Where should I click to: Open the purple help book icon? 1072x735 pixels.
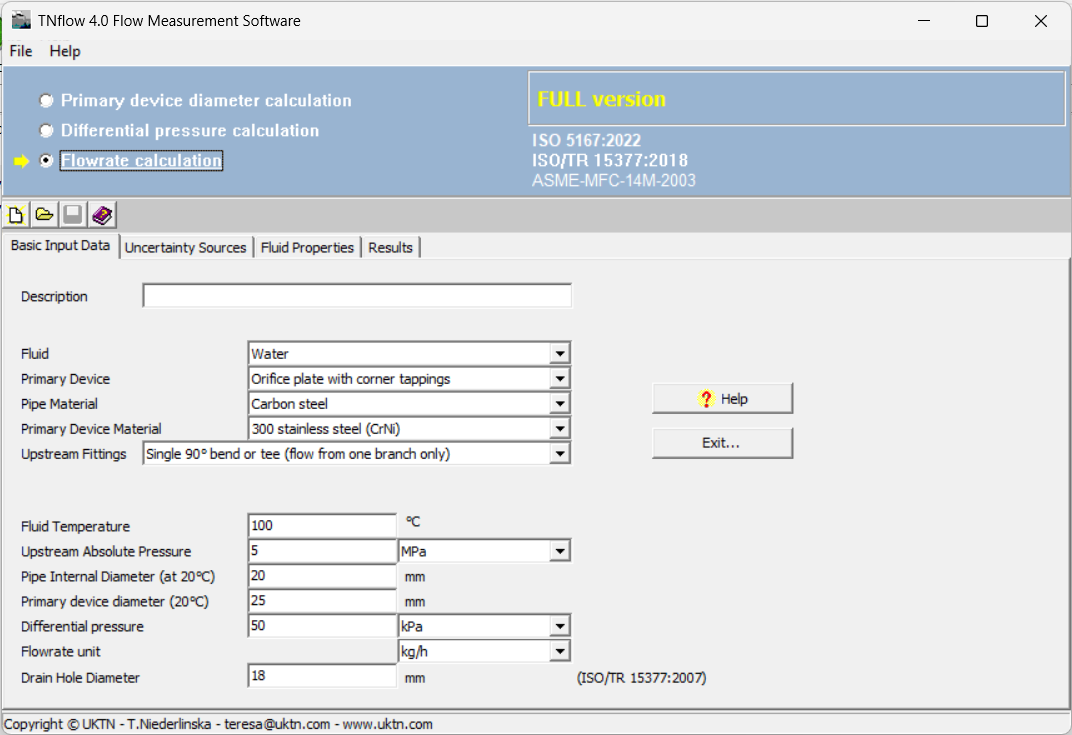(x=102, y=215)
